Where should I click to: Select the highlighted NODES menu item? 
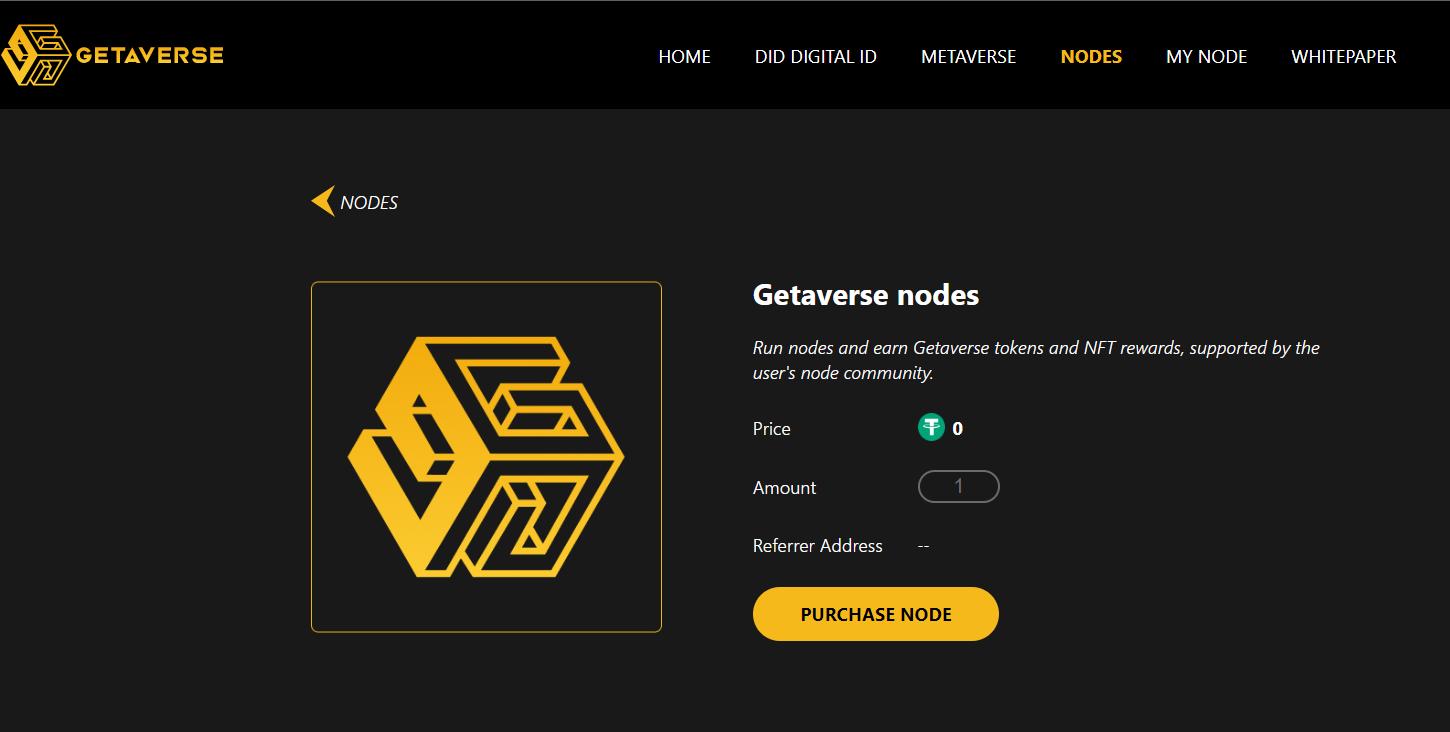pyautogui.click(x=1091, y=57)
